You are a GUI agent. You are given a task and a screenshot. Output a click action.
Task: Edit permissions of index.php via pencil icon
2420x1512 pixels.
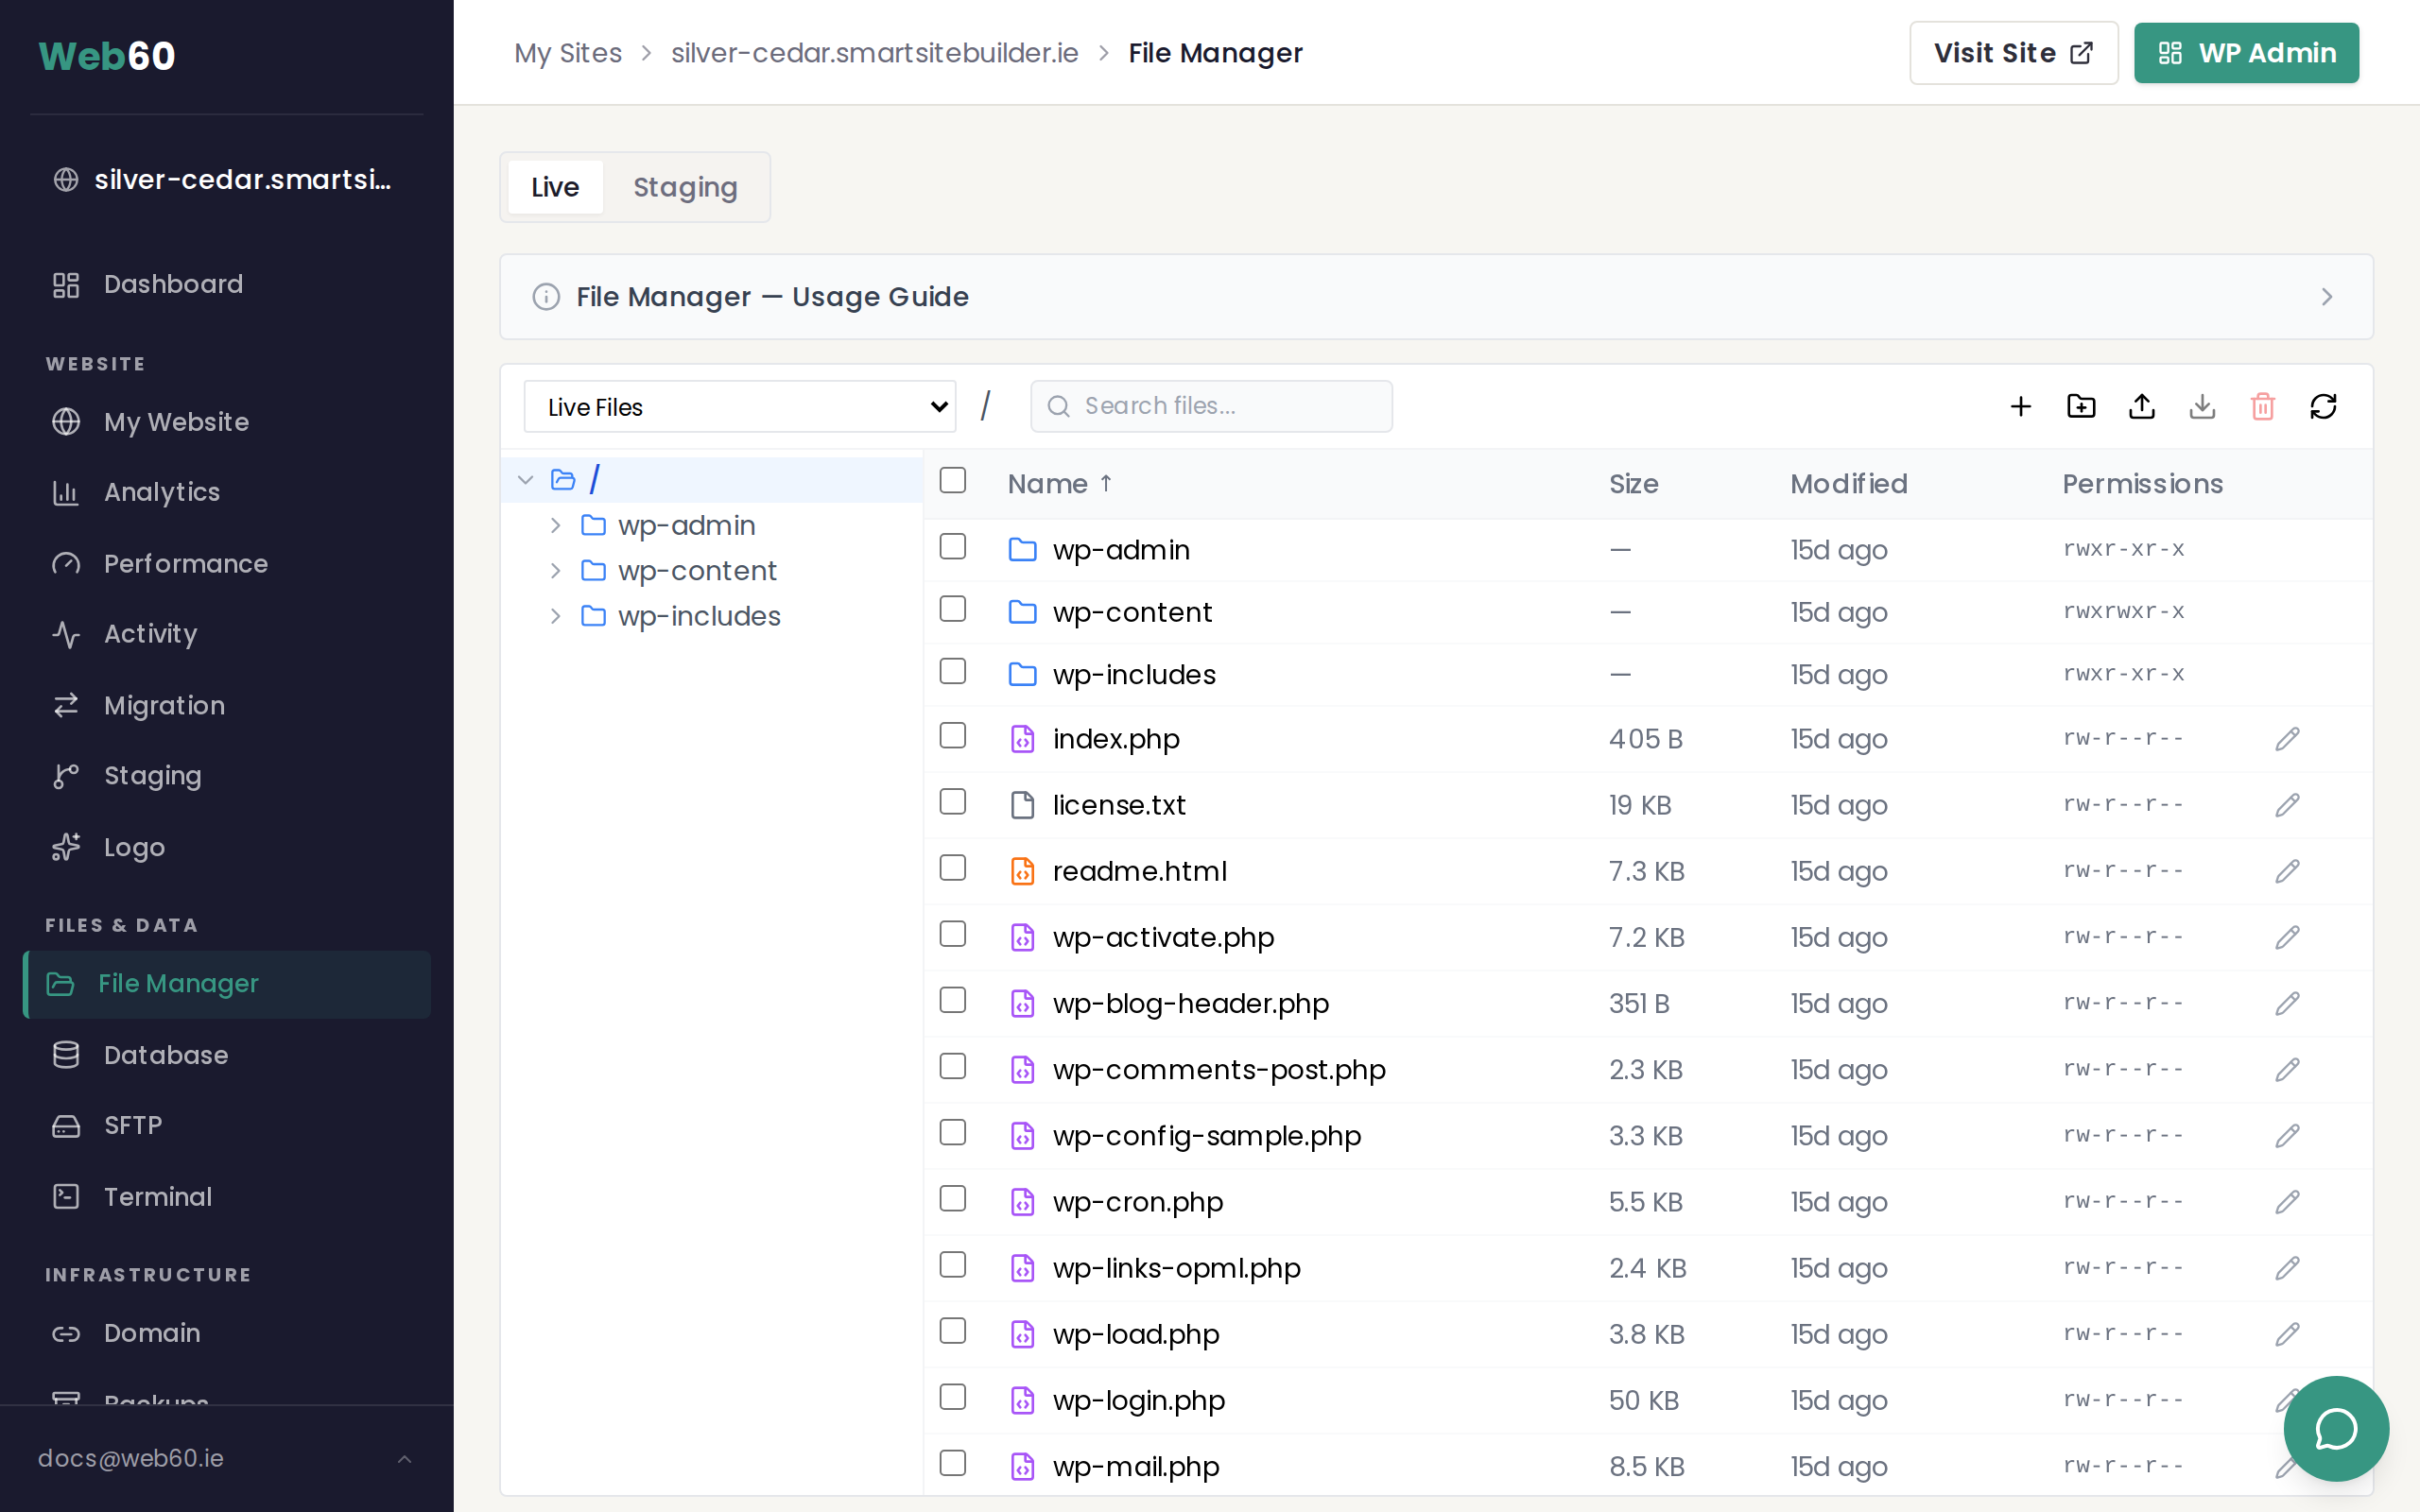coord(2288,738)
